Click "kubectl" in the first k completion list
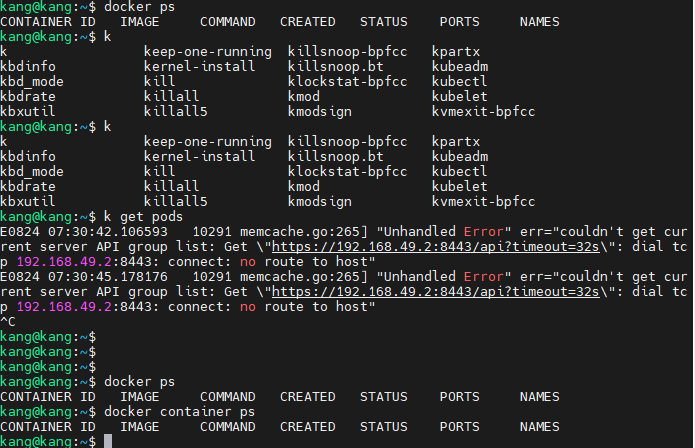Screen dimensions: 695x448 (459, 82)
